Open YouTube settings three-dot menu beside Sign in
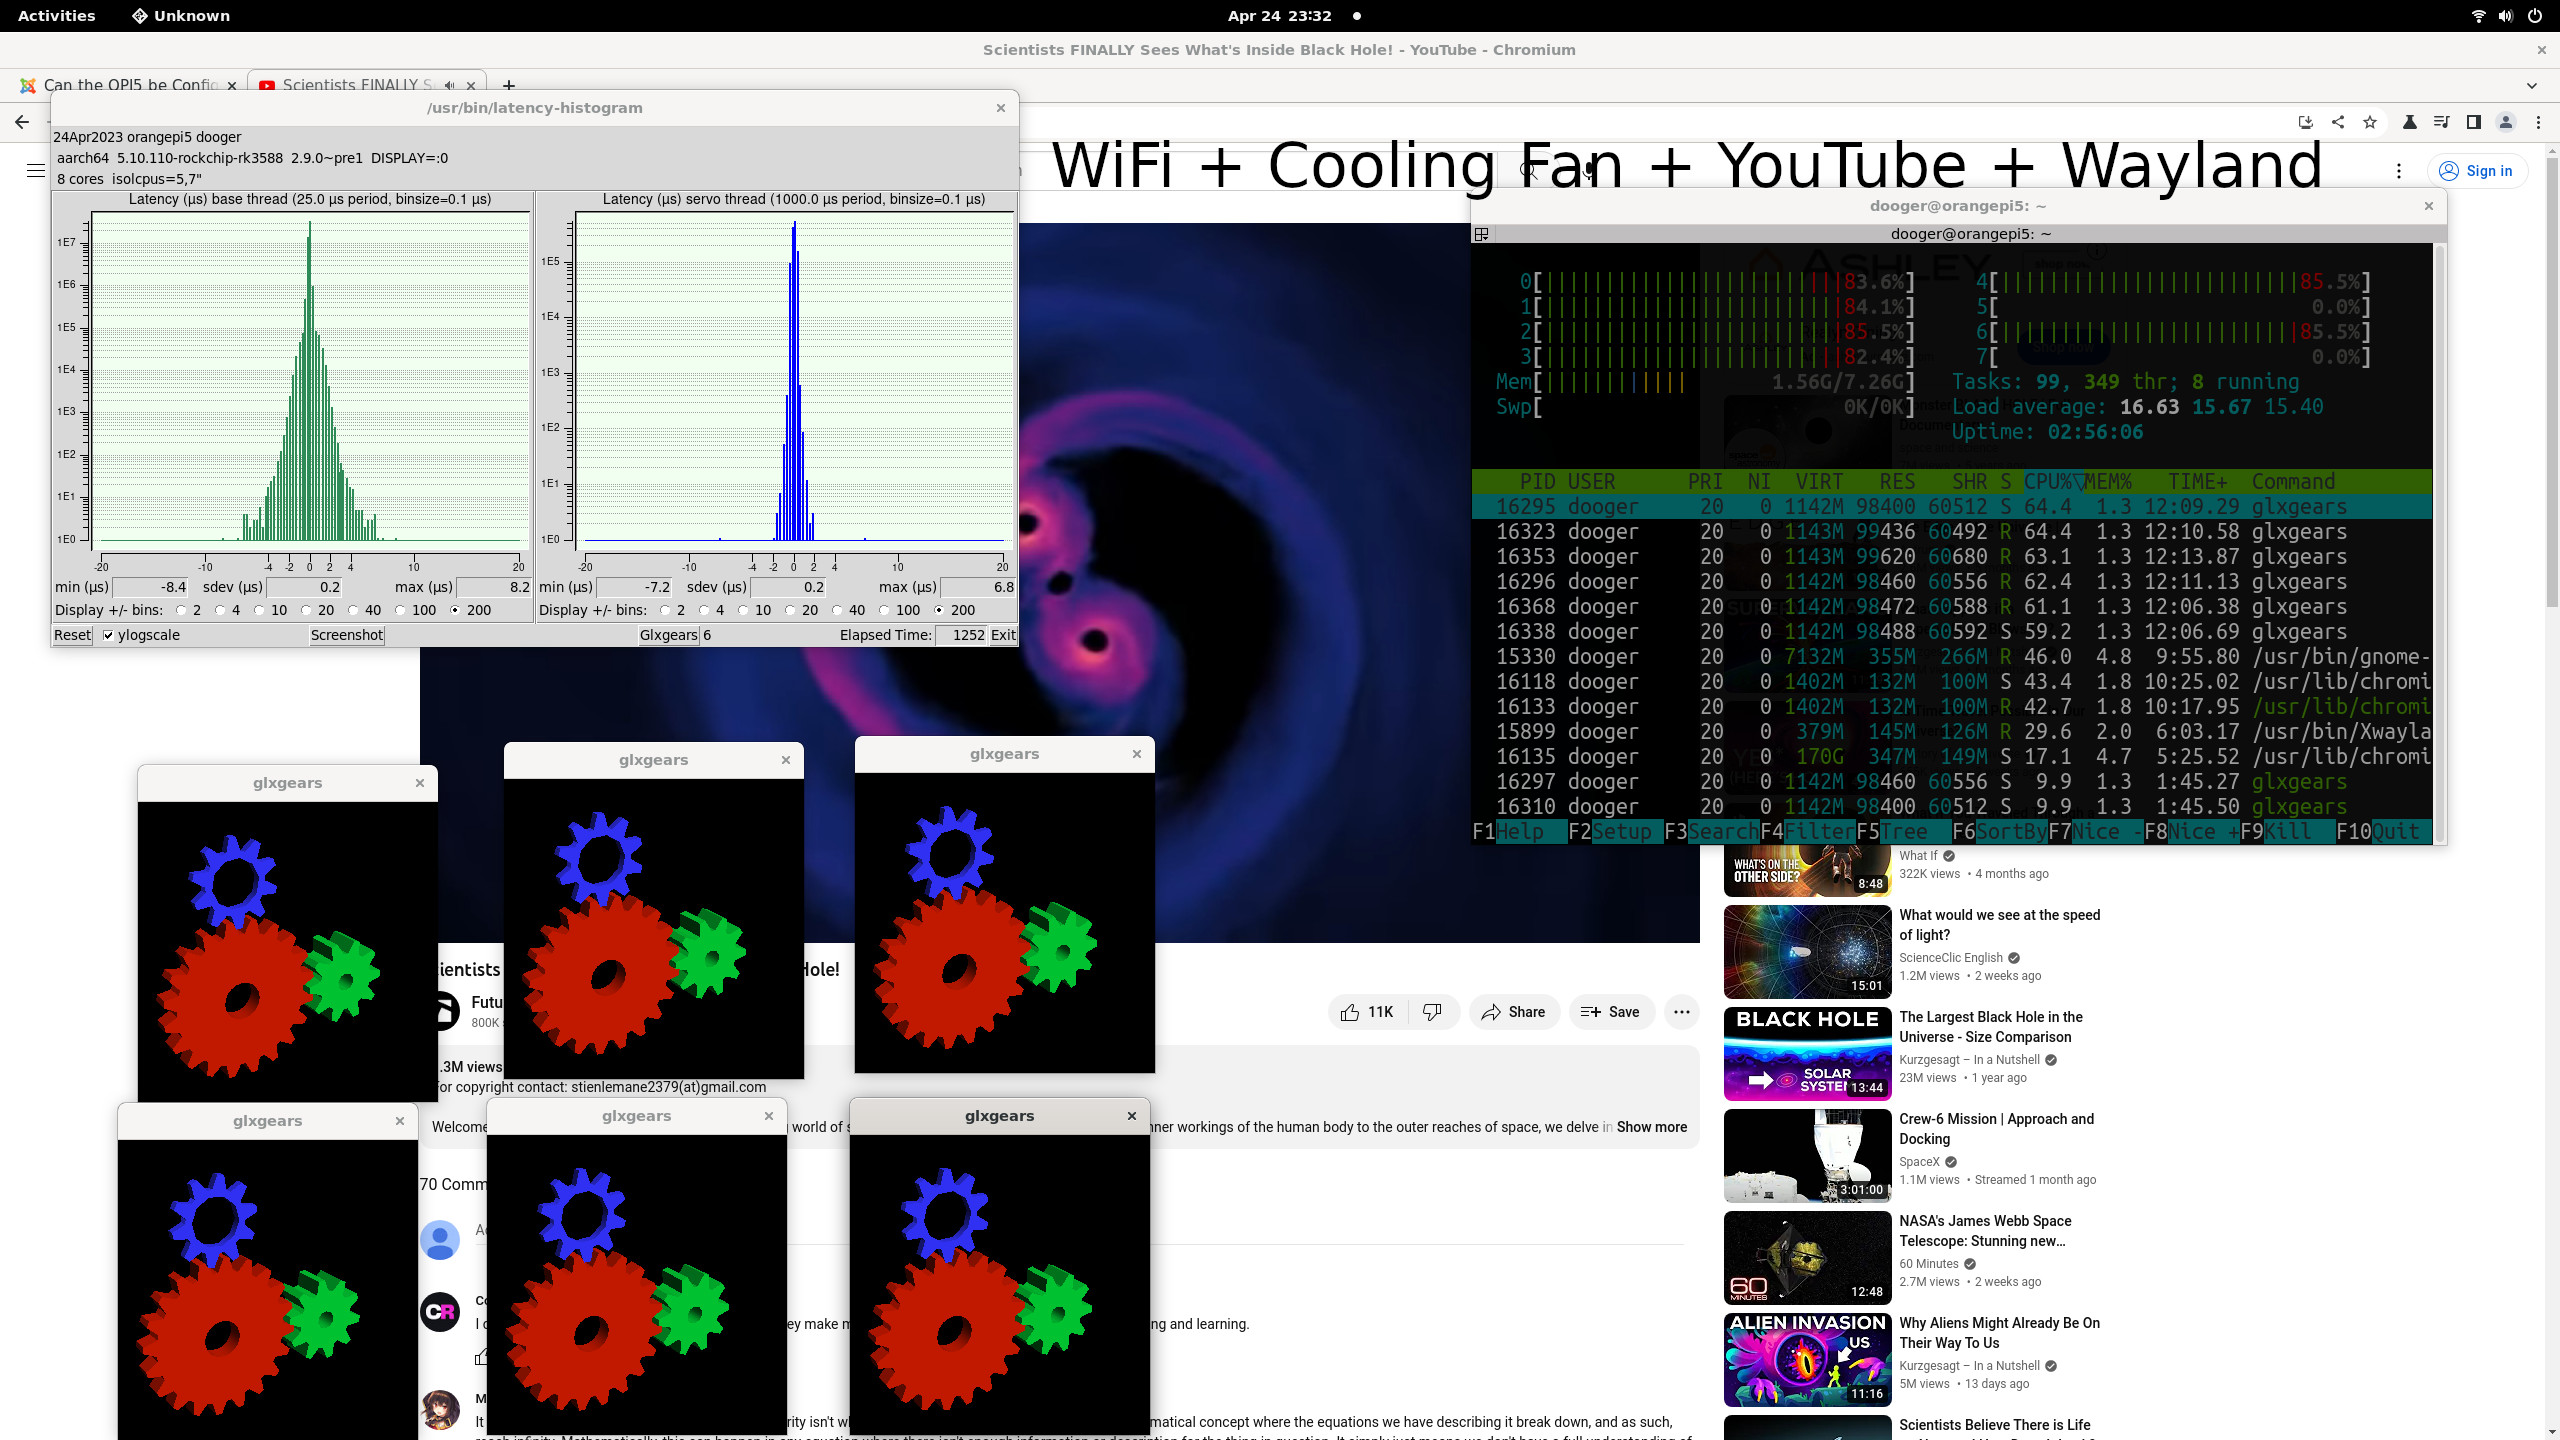 pos(2399,171)
